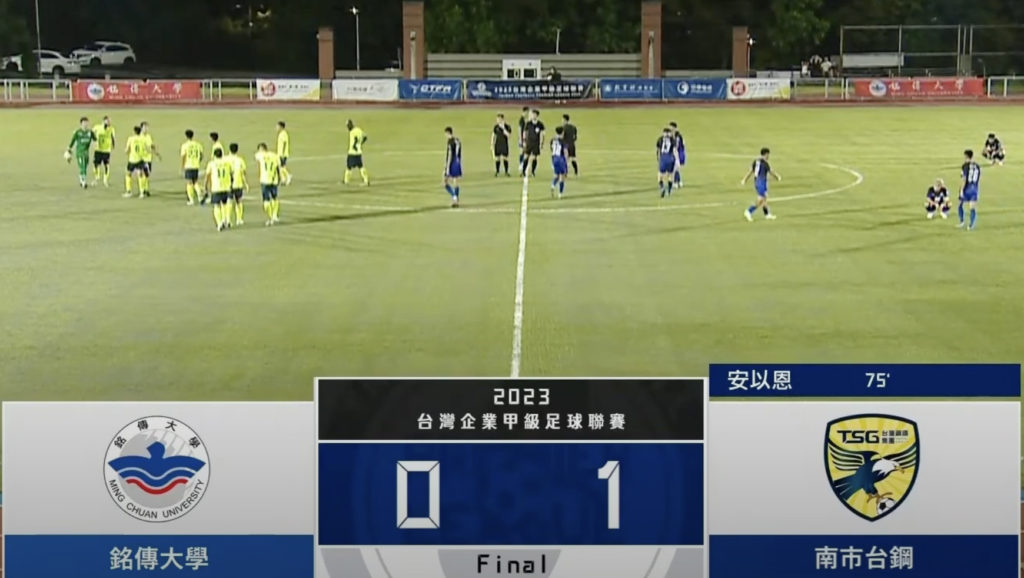Click the 75' goal minute marker
Viewport: 1024px width, 578px height.
pyautogui.click(x=878, y=380)
